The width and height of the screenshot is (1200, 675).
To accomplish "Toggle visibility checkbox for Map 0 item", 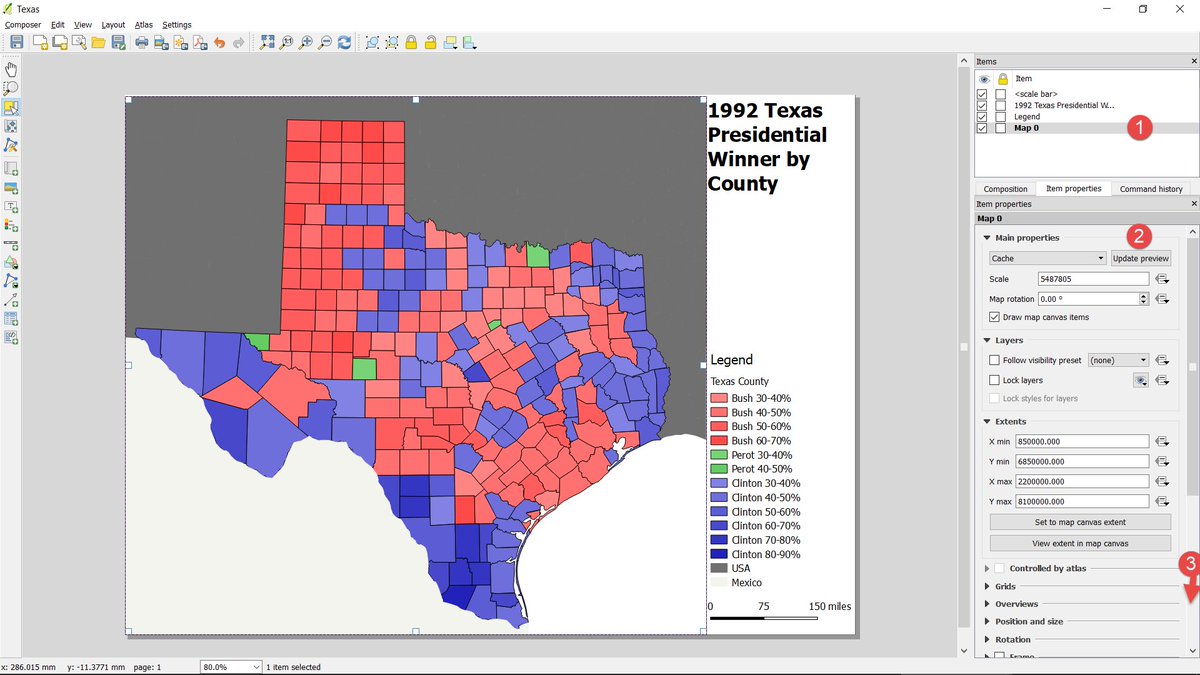I will (x=982, y=128).
